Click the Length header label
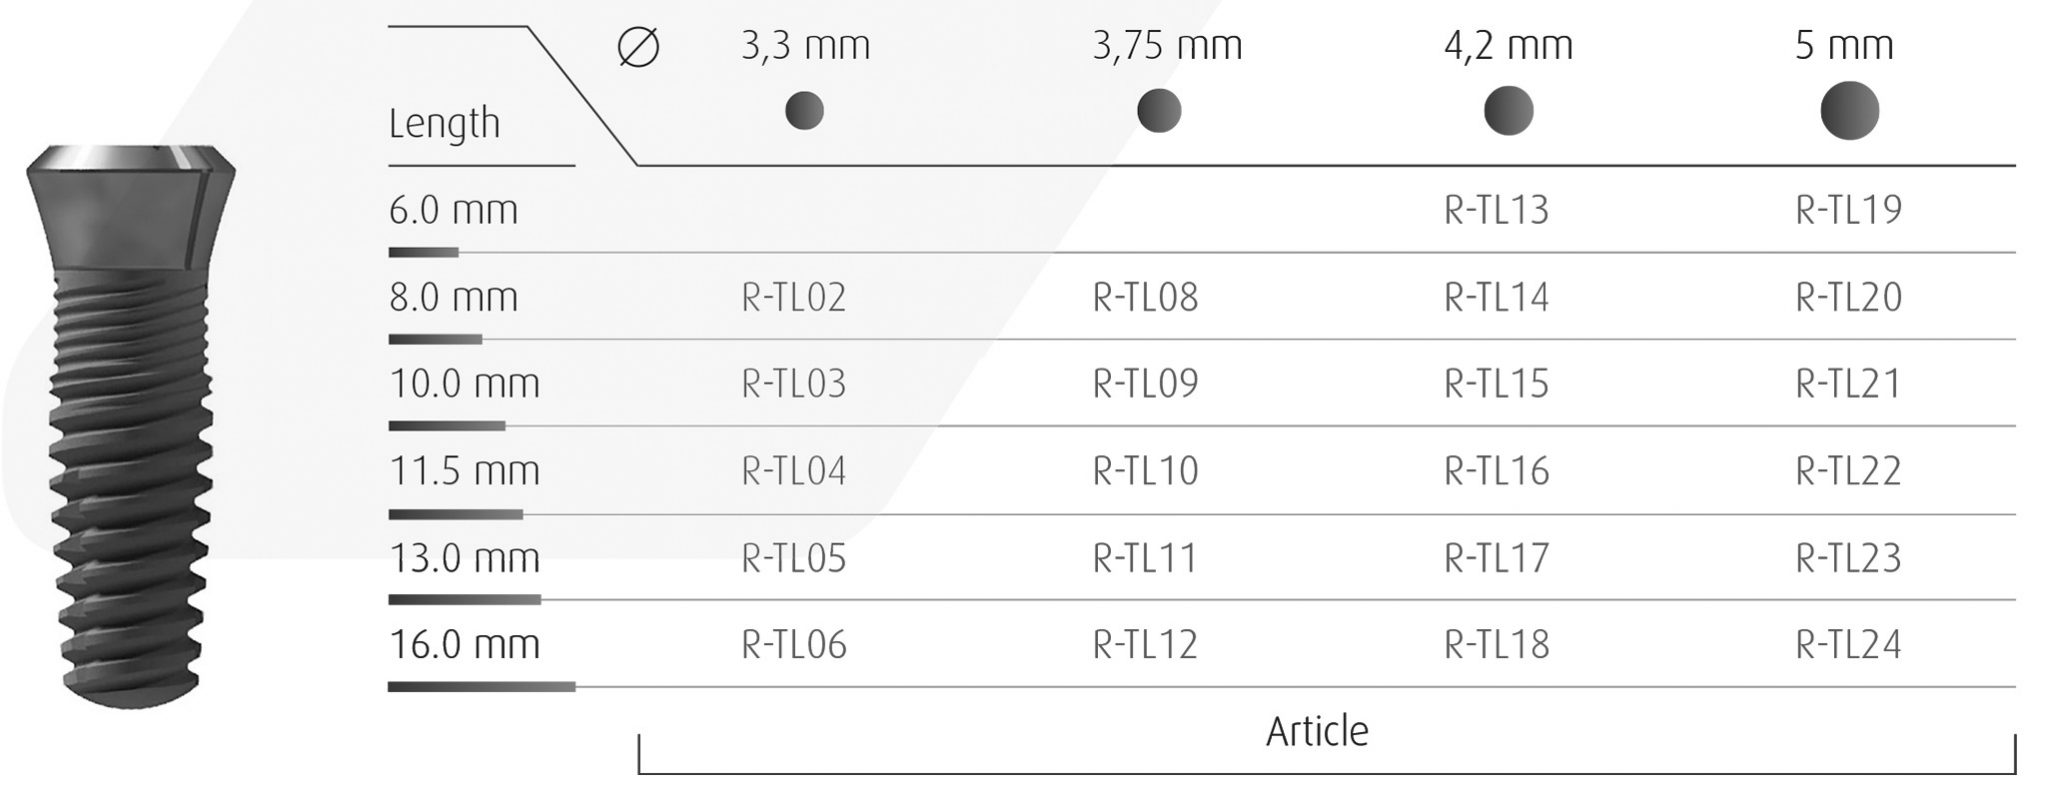This screenshot has width=2048, height=799. point(444,123)
